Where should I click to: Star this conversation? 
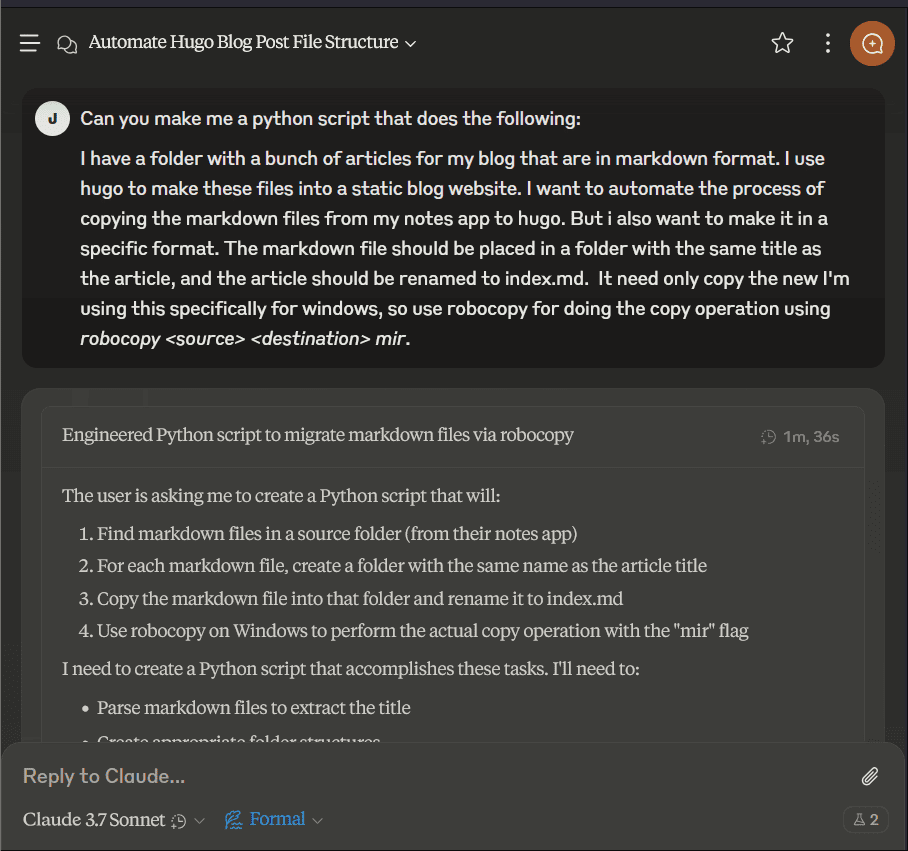pos(782,43)
